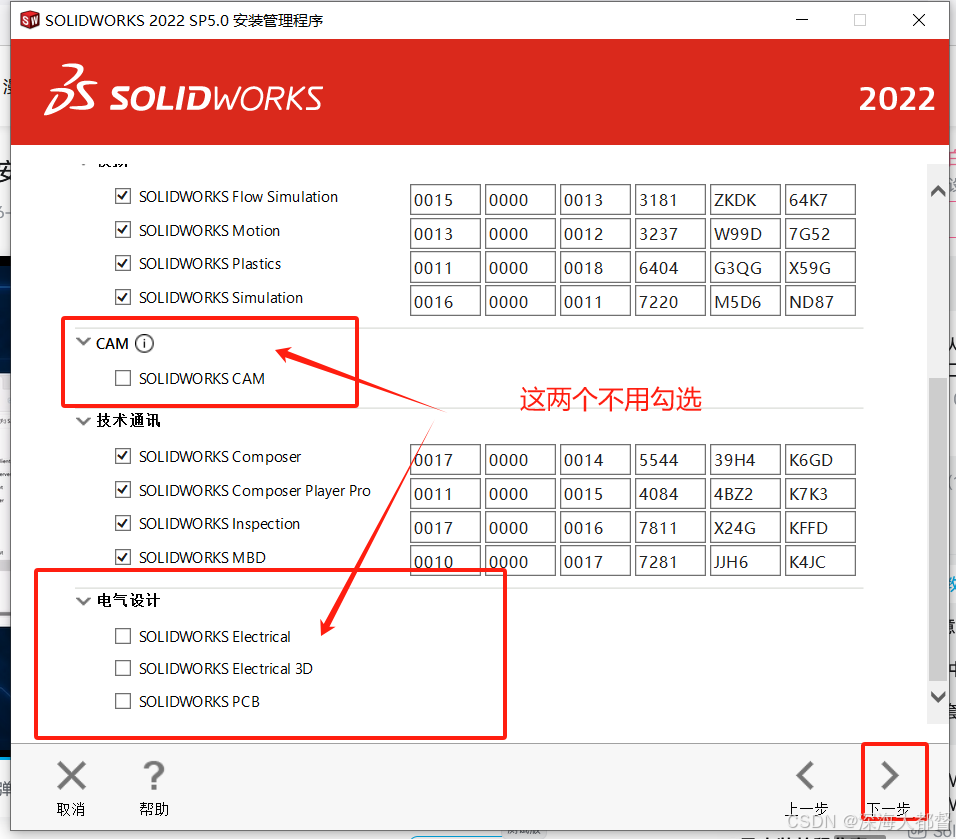The height and width of the screenshot is (839, 956).
Task: Click Simulation serial field ND87
Action: pos(820,302)
